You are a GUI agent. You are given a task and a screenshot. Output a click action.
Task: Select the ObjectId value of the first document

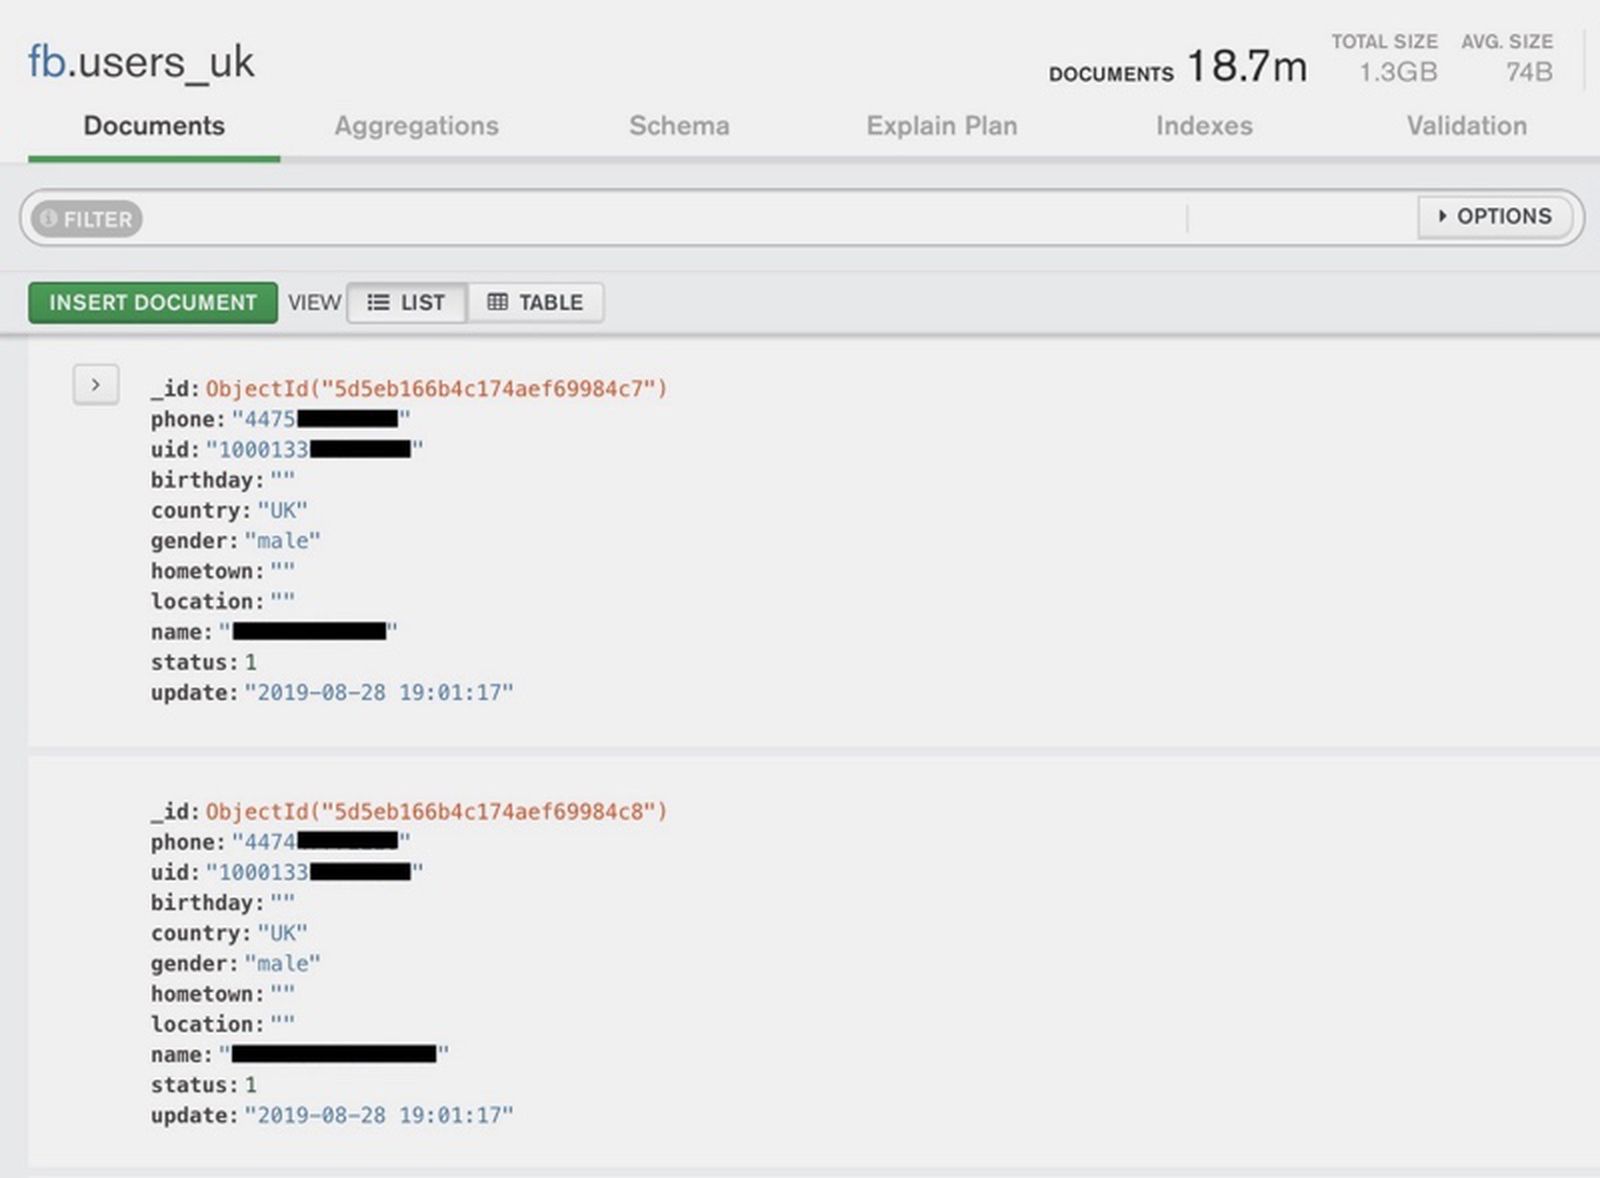click(435, 388)
